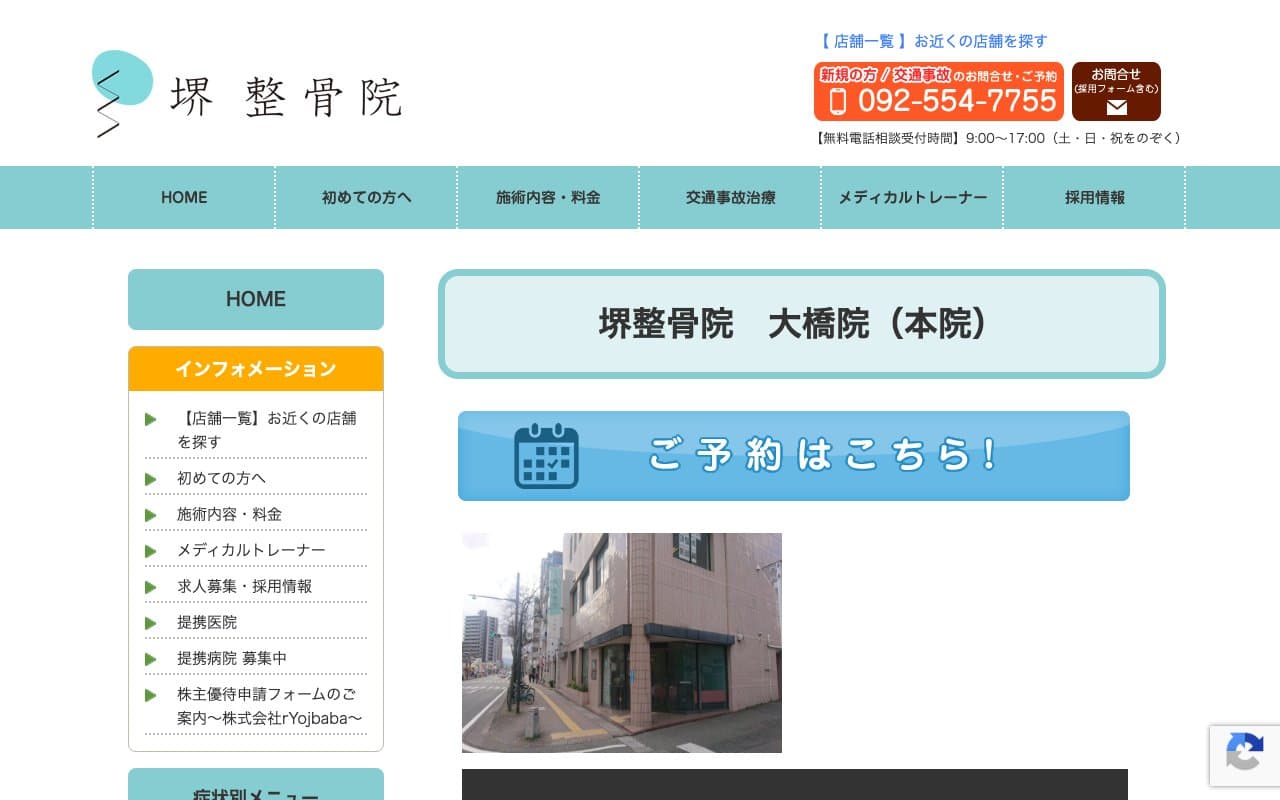
Task: Click the phone icon beside 092-554-7755
Action: (x=838, y=100)
